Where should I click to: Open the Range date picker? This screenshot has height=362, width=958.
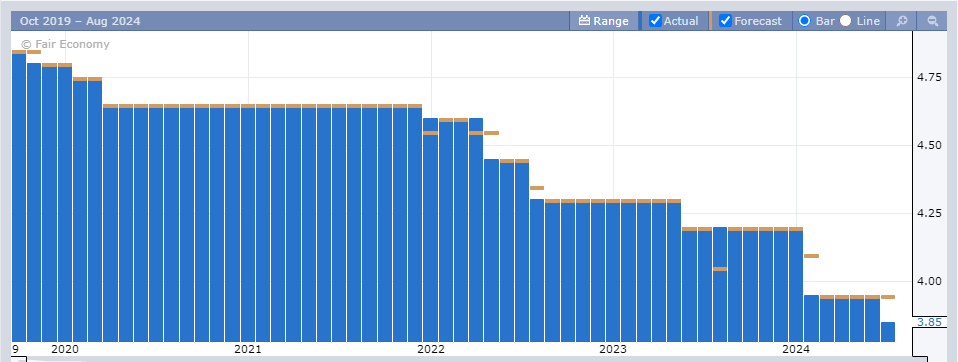(x=603, y=21)
